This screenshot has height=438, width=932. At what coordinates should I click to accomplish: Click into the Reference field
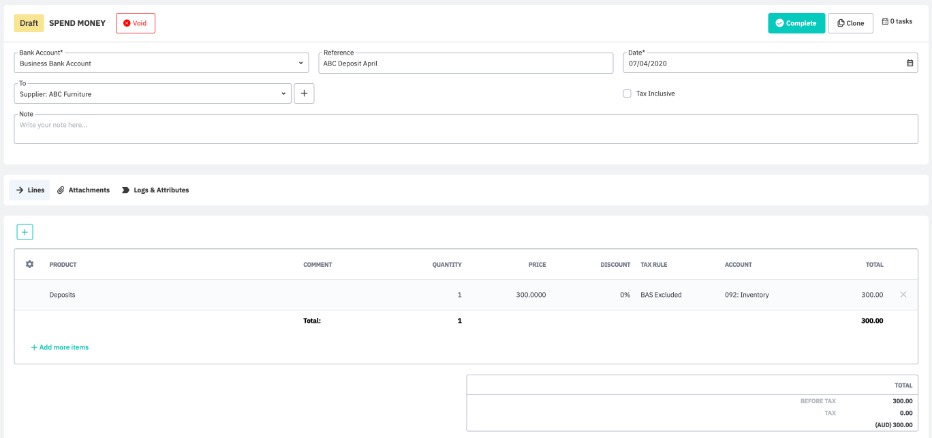pos(465,63)
